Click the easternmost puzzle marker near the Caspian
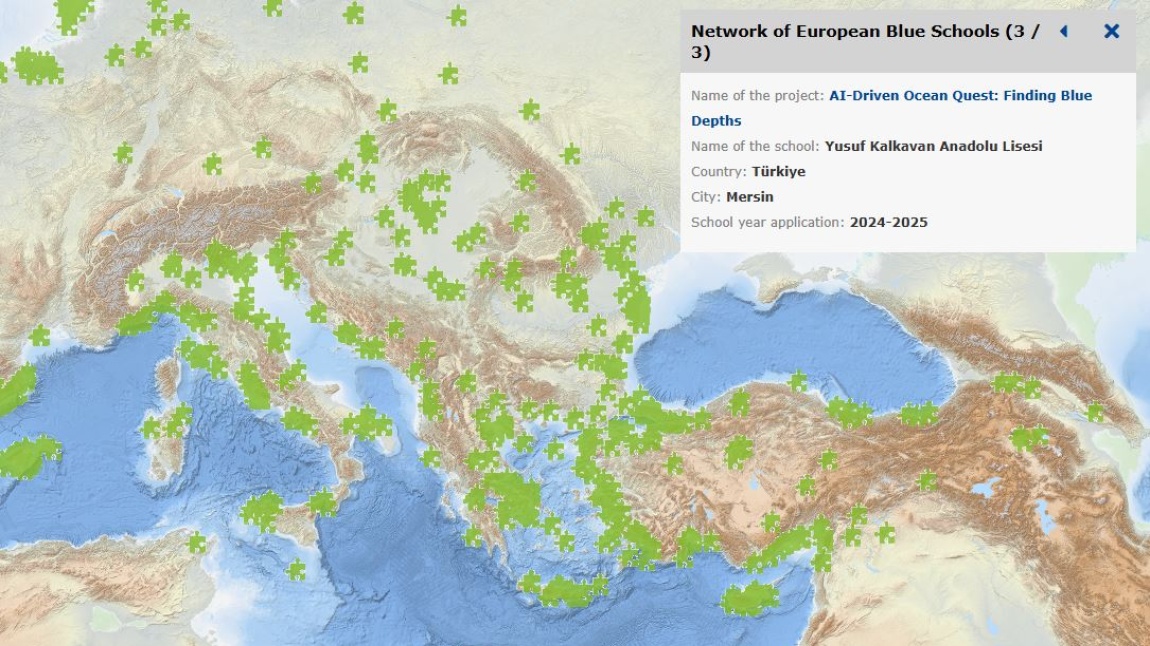 [1096, 411]
